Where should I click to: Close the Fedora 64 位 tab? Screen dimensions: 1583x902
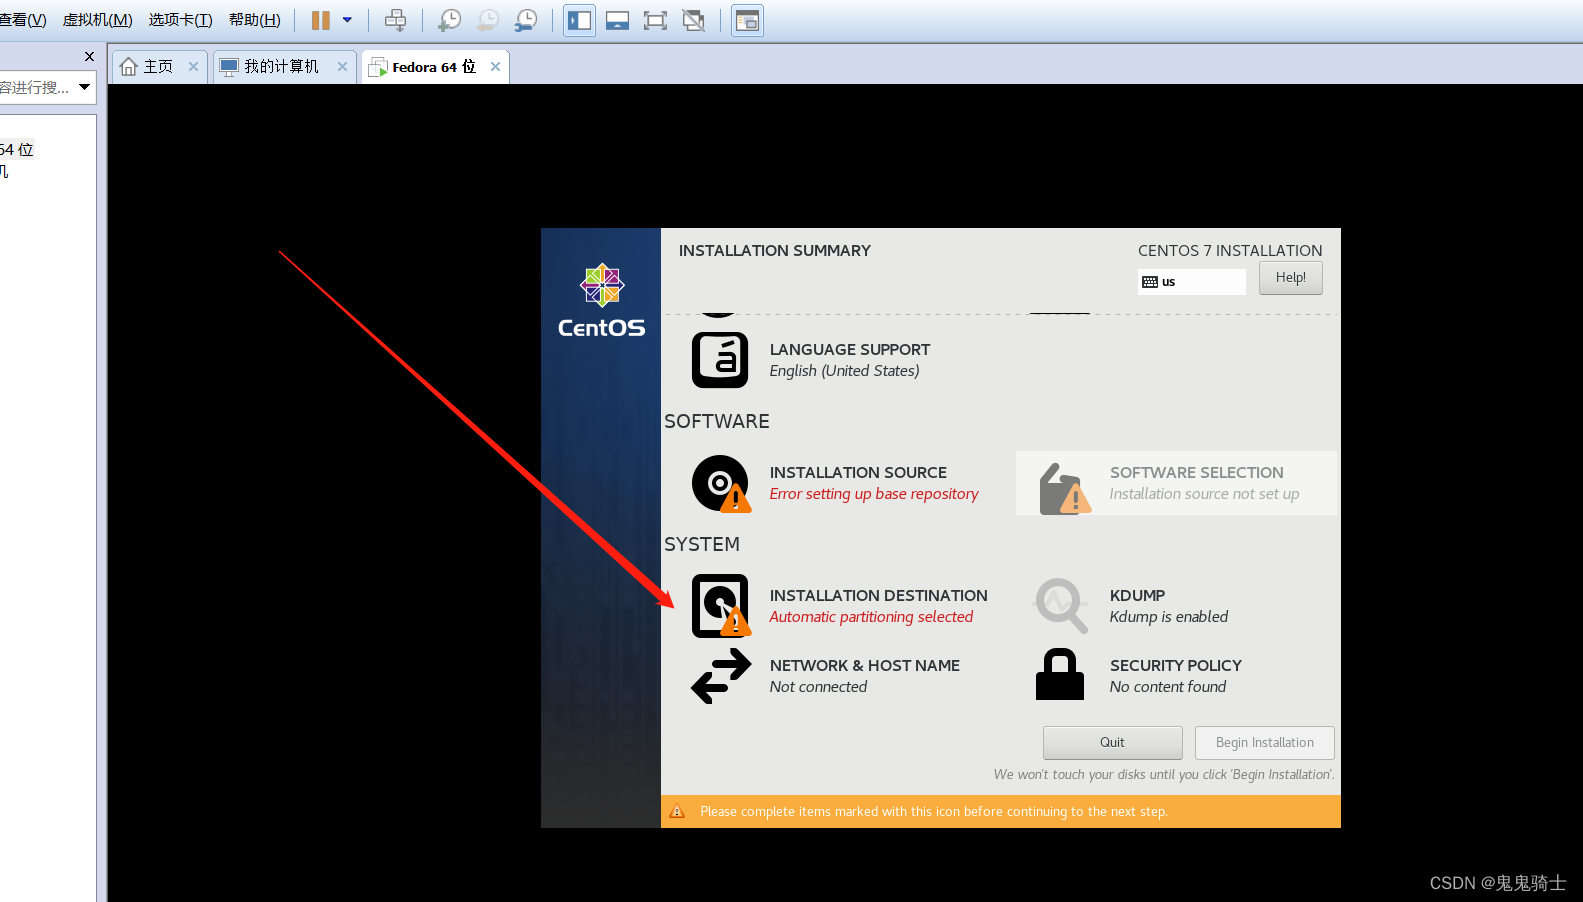[495, 67]
